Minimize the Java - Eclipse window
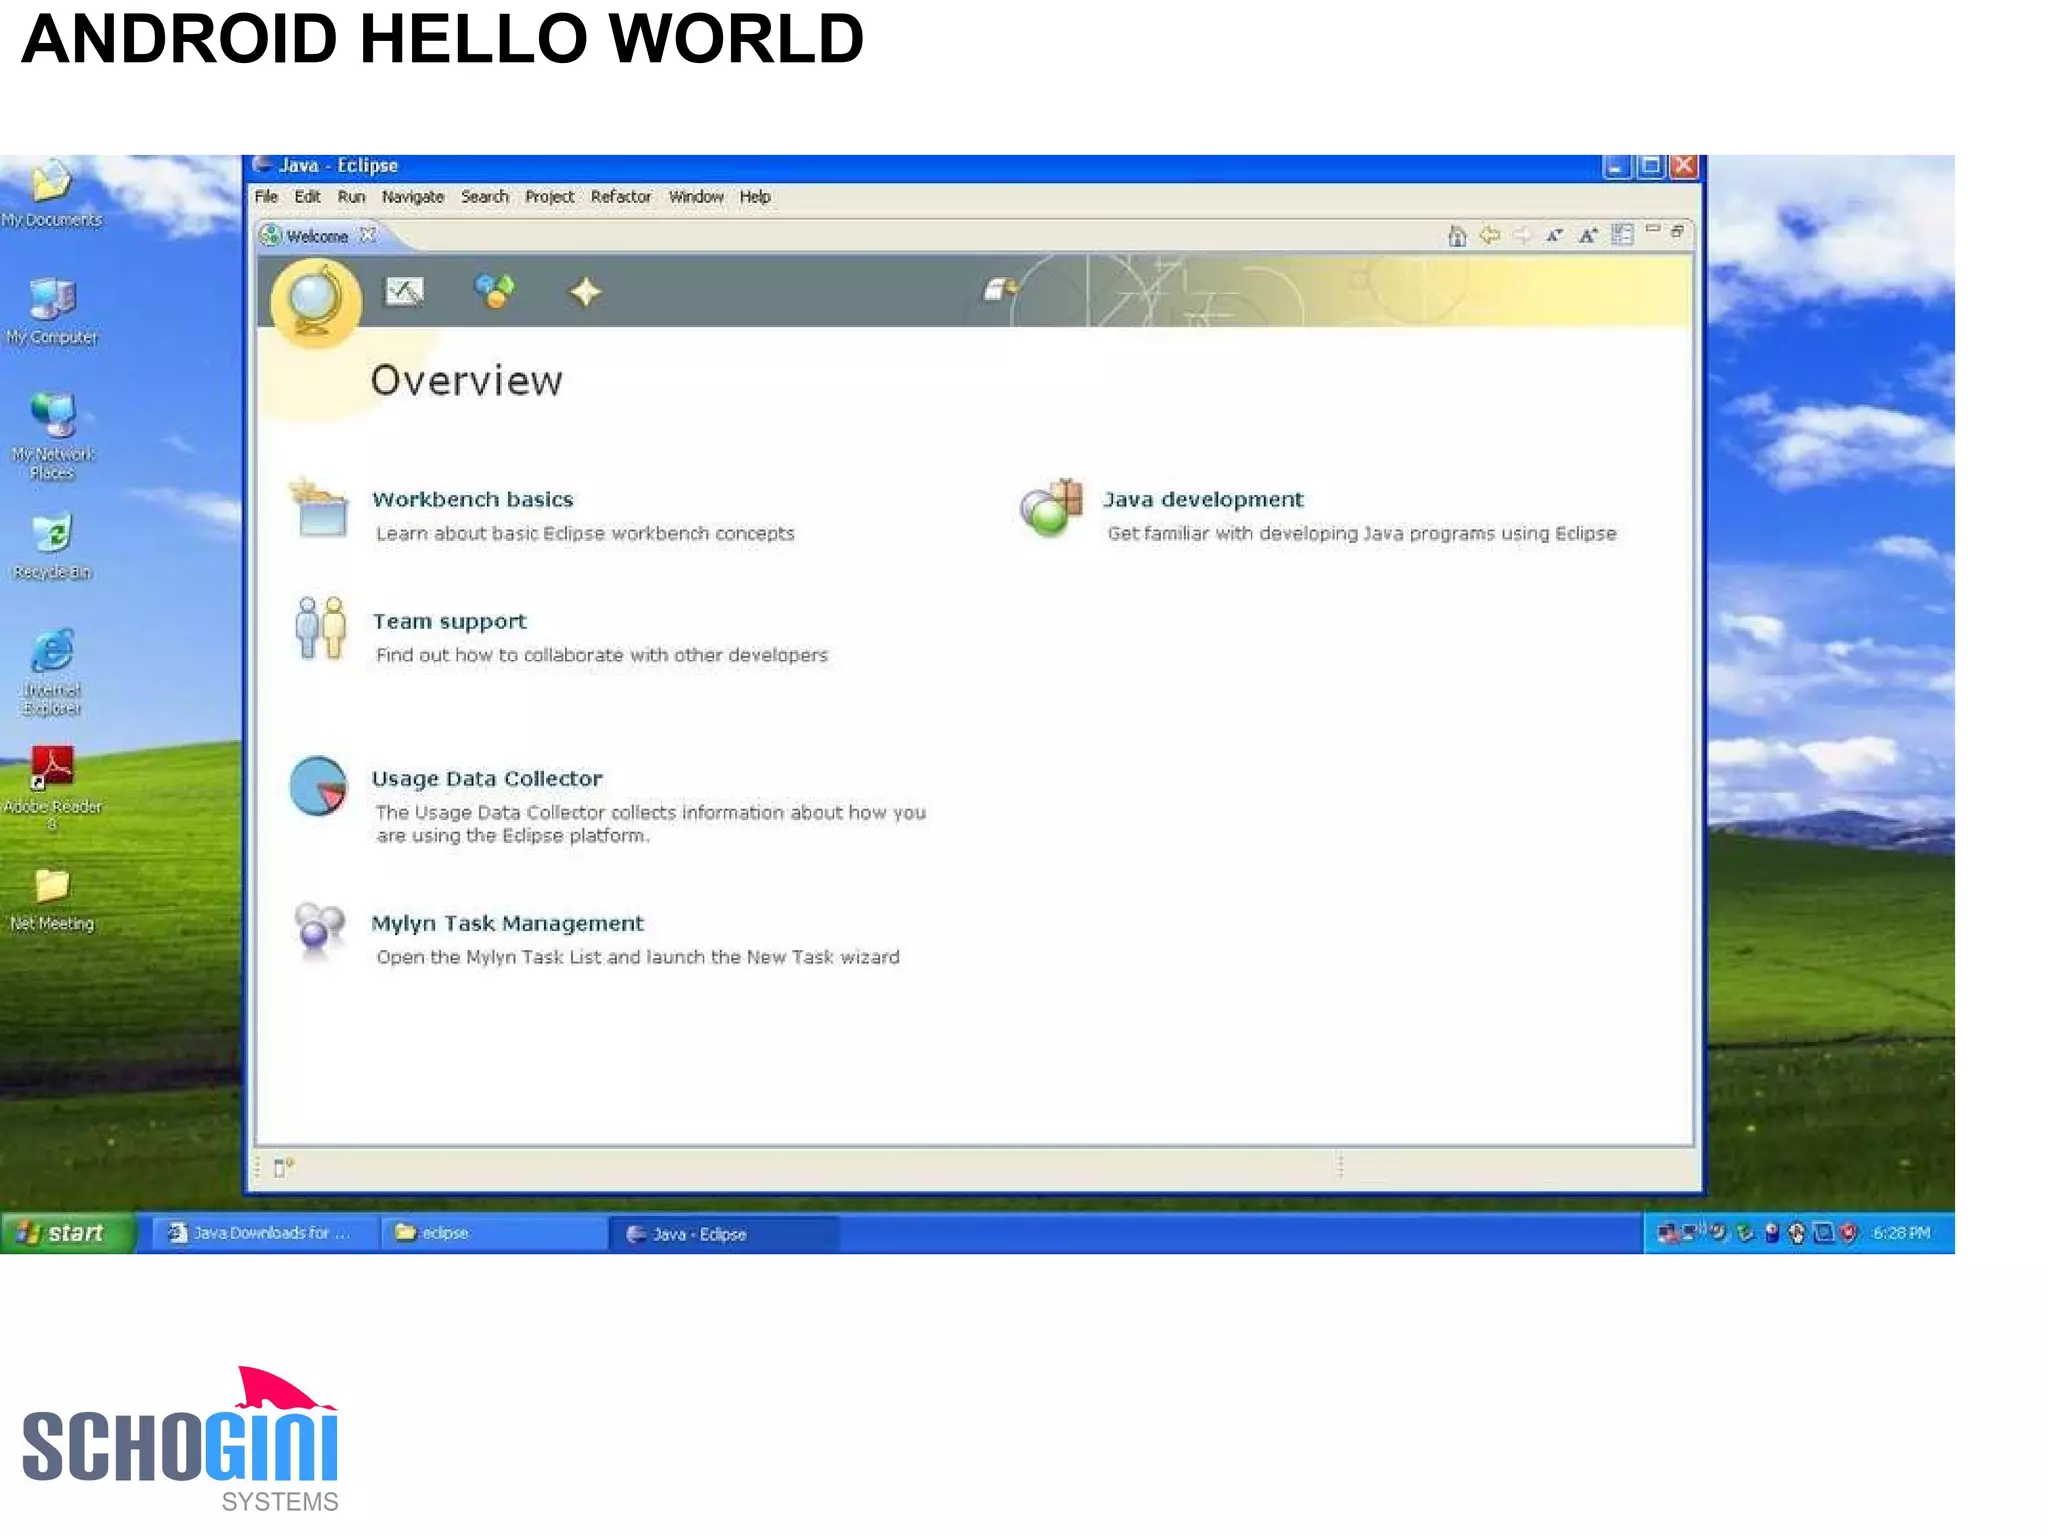2048x1536 pixels. click(1617, 166)
